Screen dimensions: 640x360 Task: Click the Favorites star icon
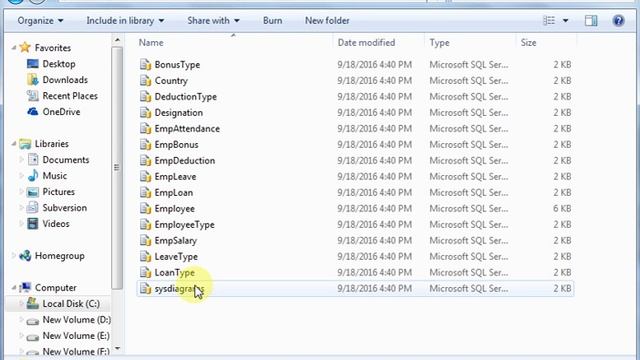click(x=25, y=47)
